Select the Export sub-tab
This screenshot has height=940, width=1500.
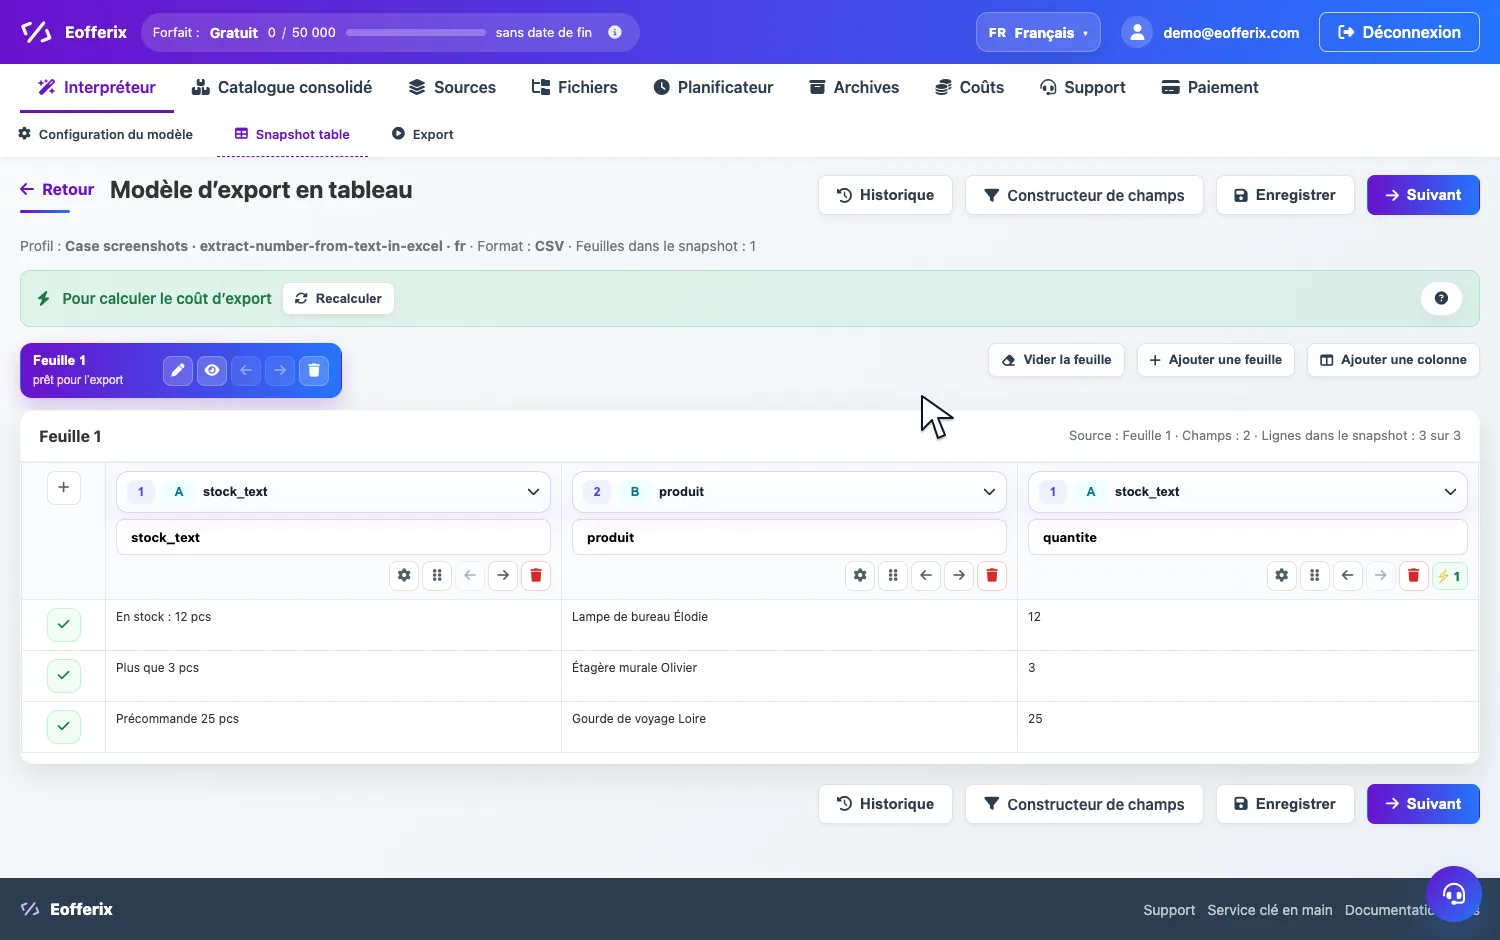[423, 134]
